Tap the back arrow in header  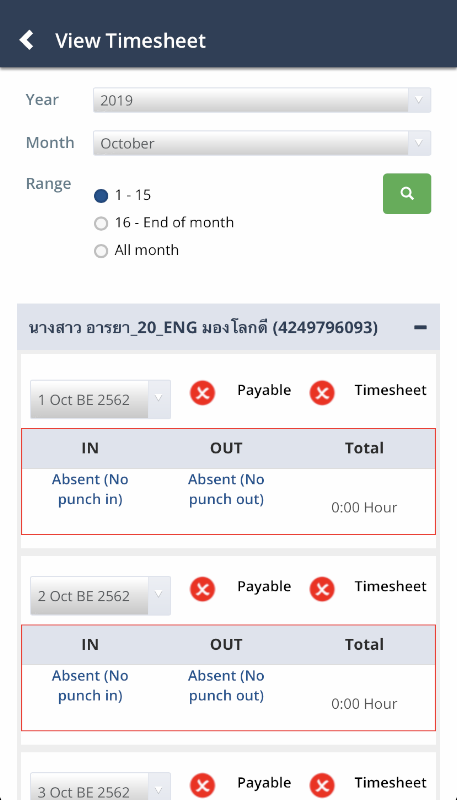(27, 40)
